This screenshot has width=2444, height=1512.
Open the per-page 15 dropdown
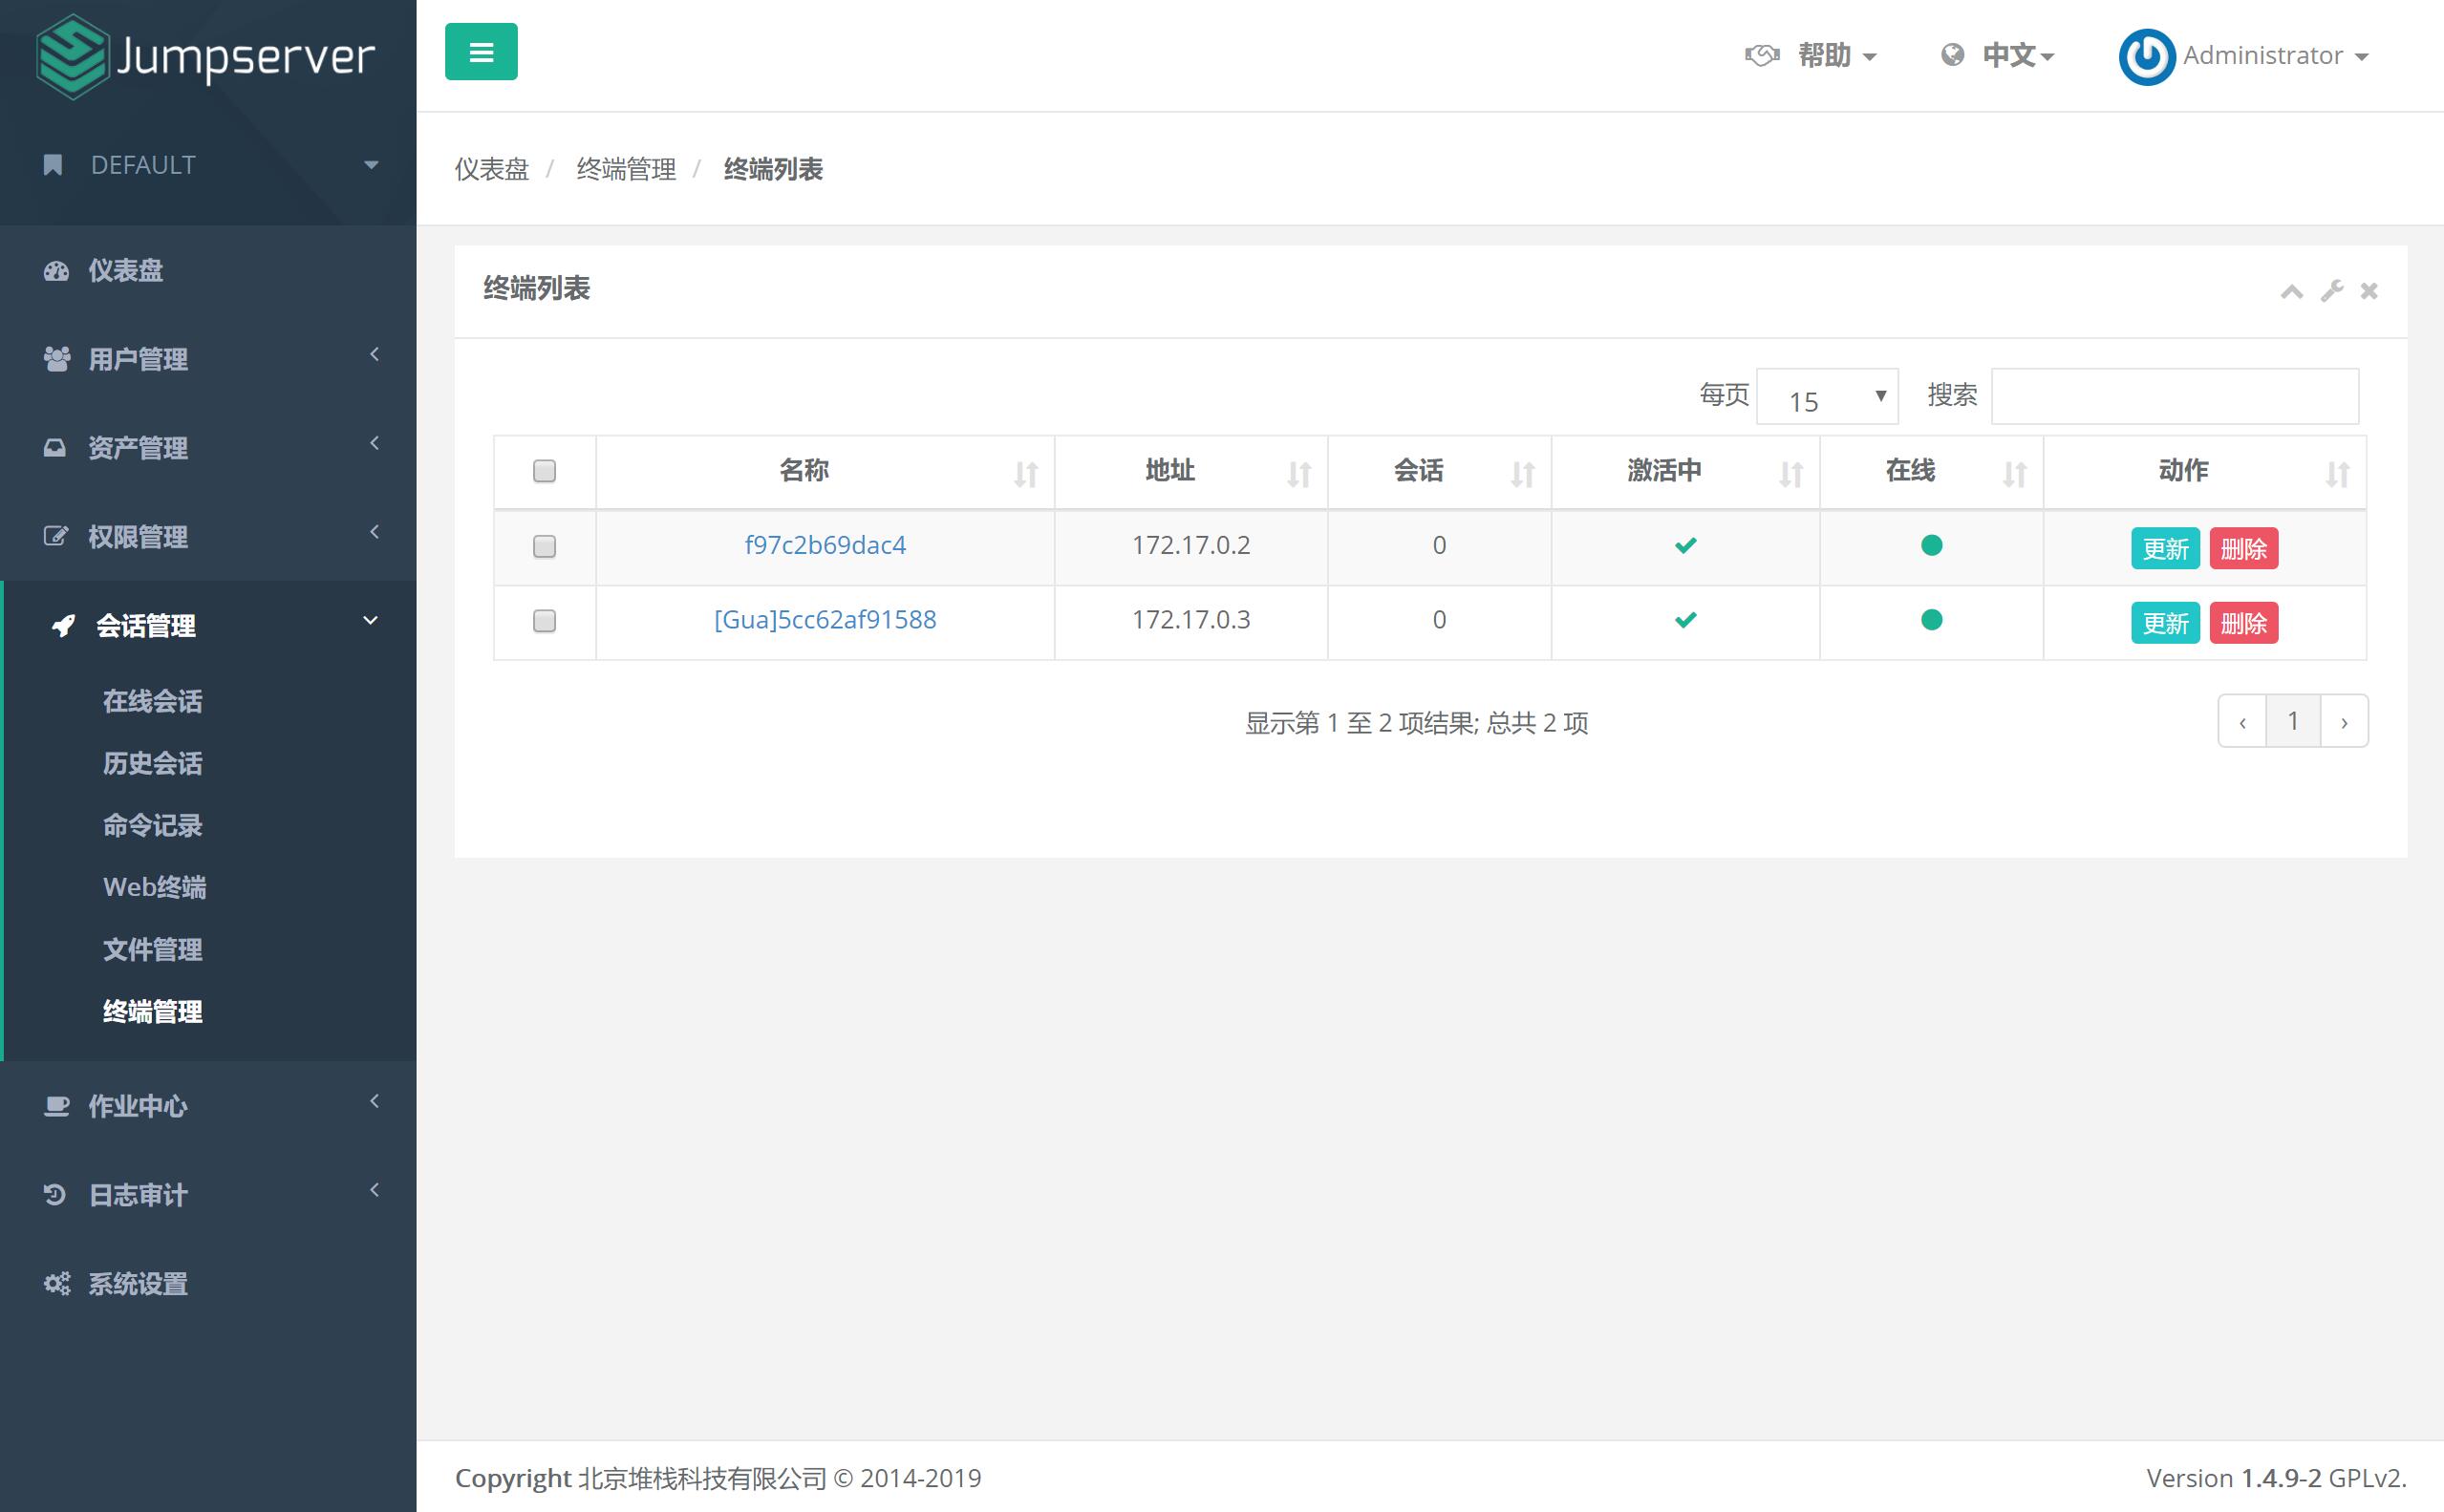[1827, 397]
